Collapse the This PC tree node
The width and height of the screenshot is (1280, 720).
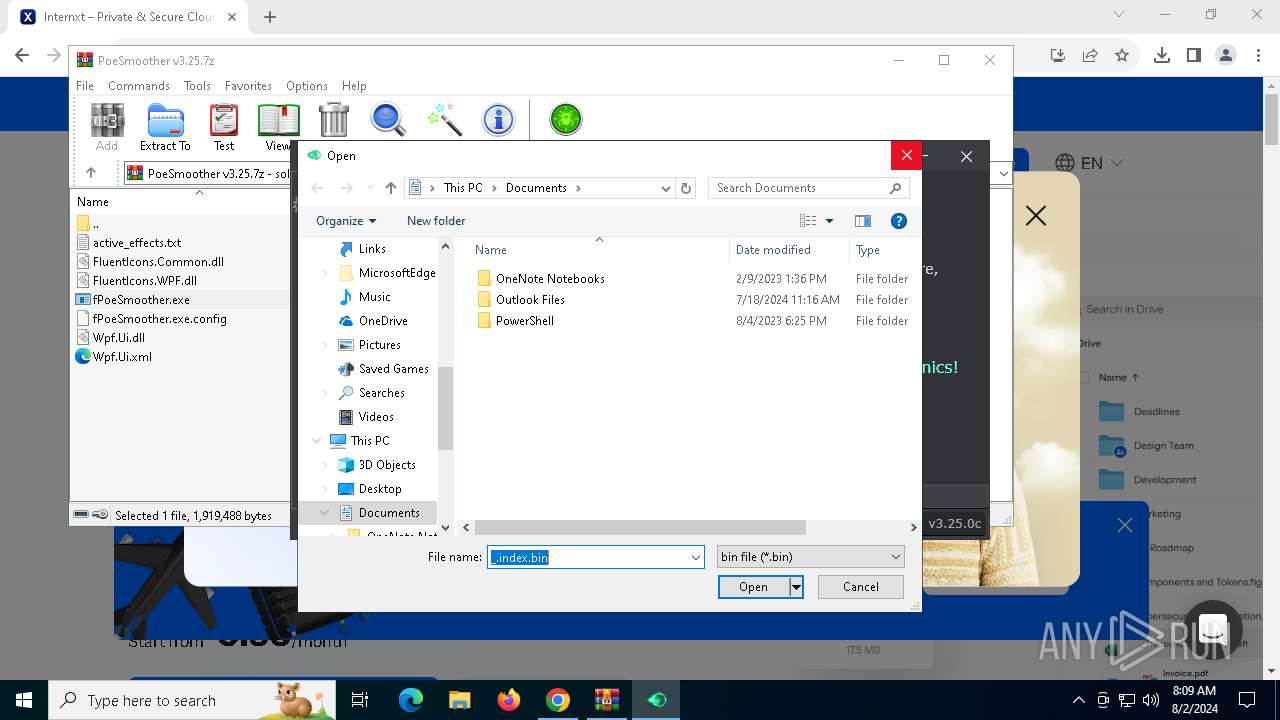point(318,441)
